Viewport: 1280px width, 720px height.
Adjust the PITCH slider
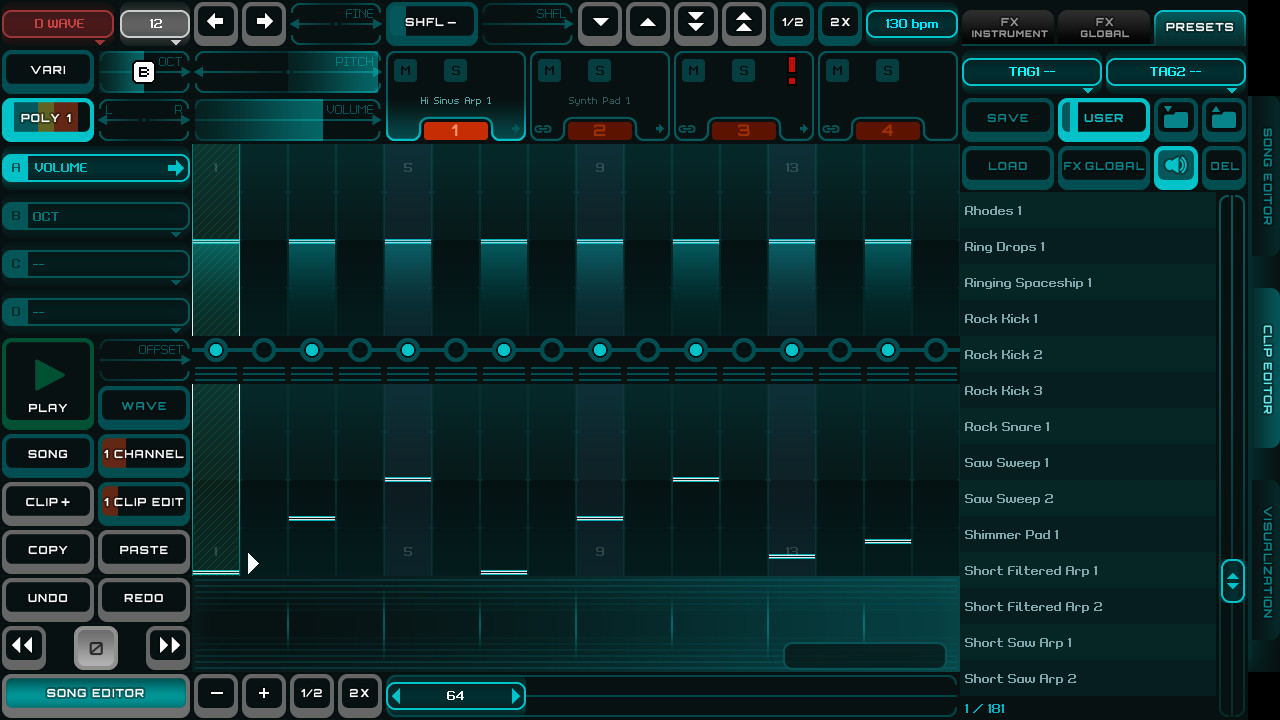pos(287,71)
